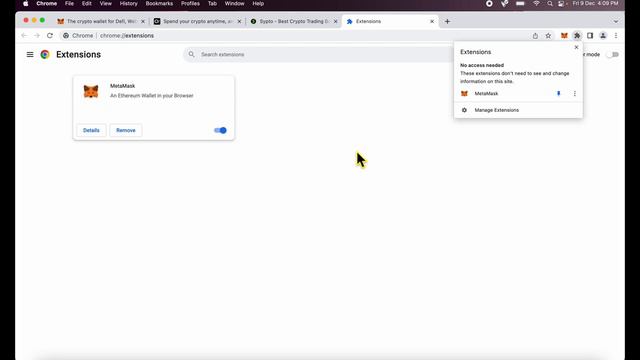The image size is (640, 360).
Task: Disable the MetaMask extension toggle
Action: [x=220, y=130]
